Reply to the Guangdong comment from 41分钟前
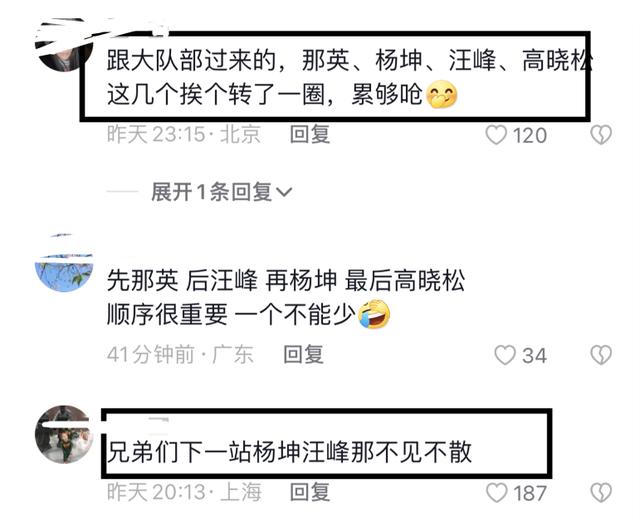 (303, 354)
